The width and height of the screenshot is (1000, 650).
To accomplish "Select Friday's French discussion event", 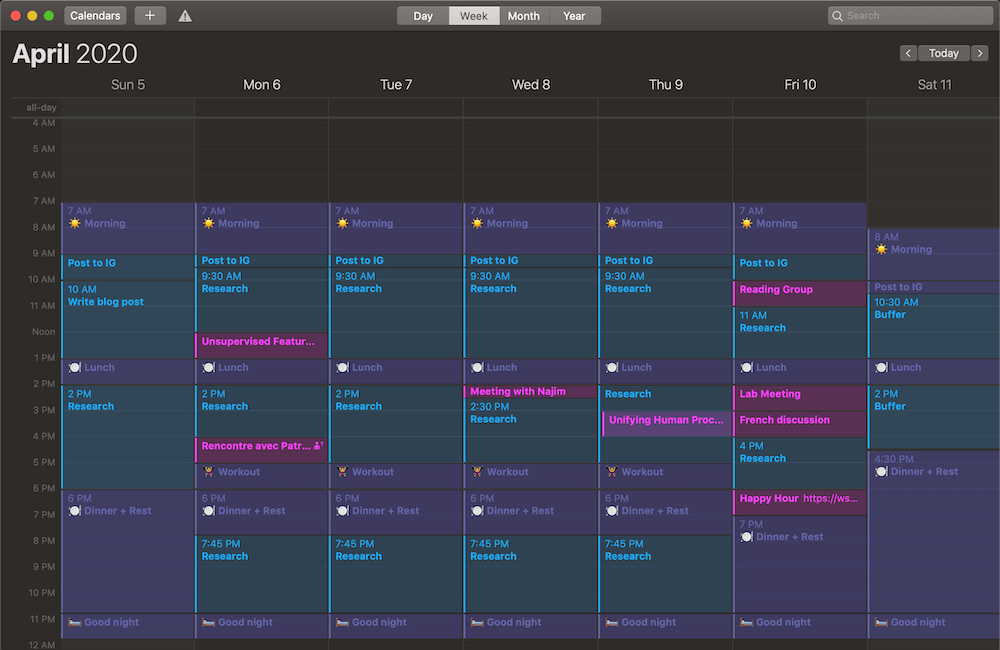I will tap(800, 424).
